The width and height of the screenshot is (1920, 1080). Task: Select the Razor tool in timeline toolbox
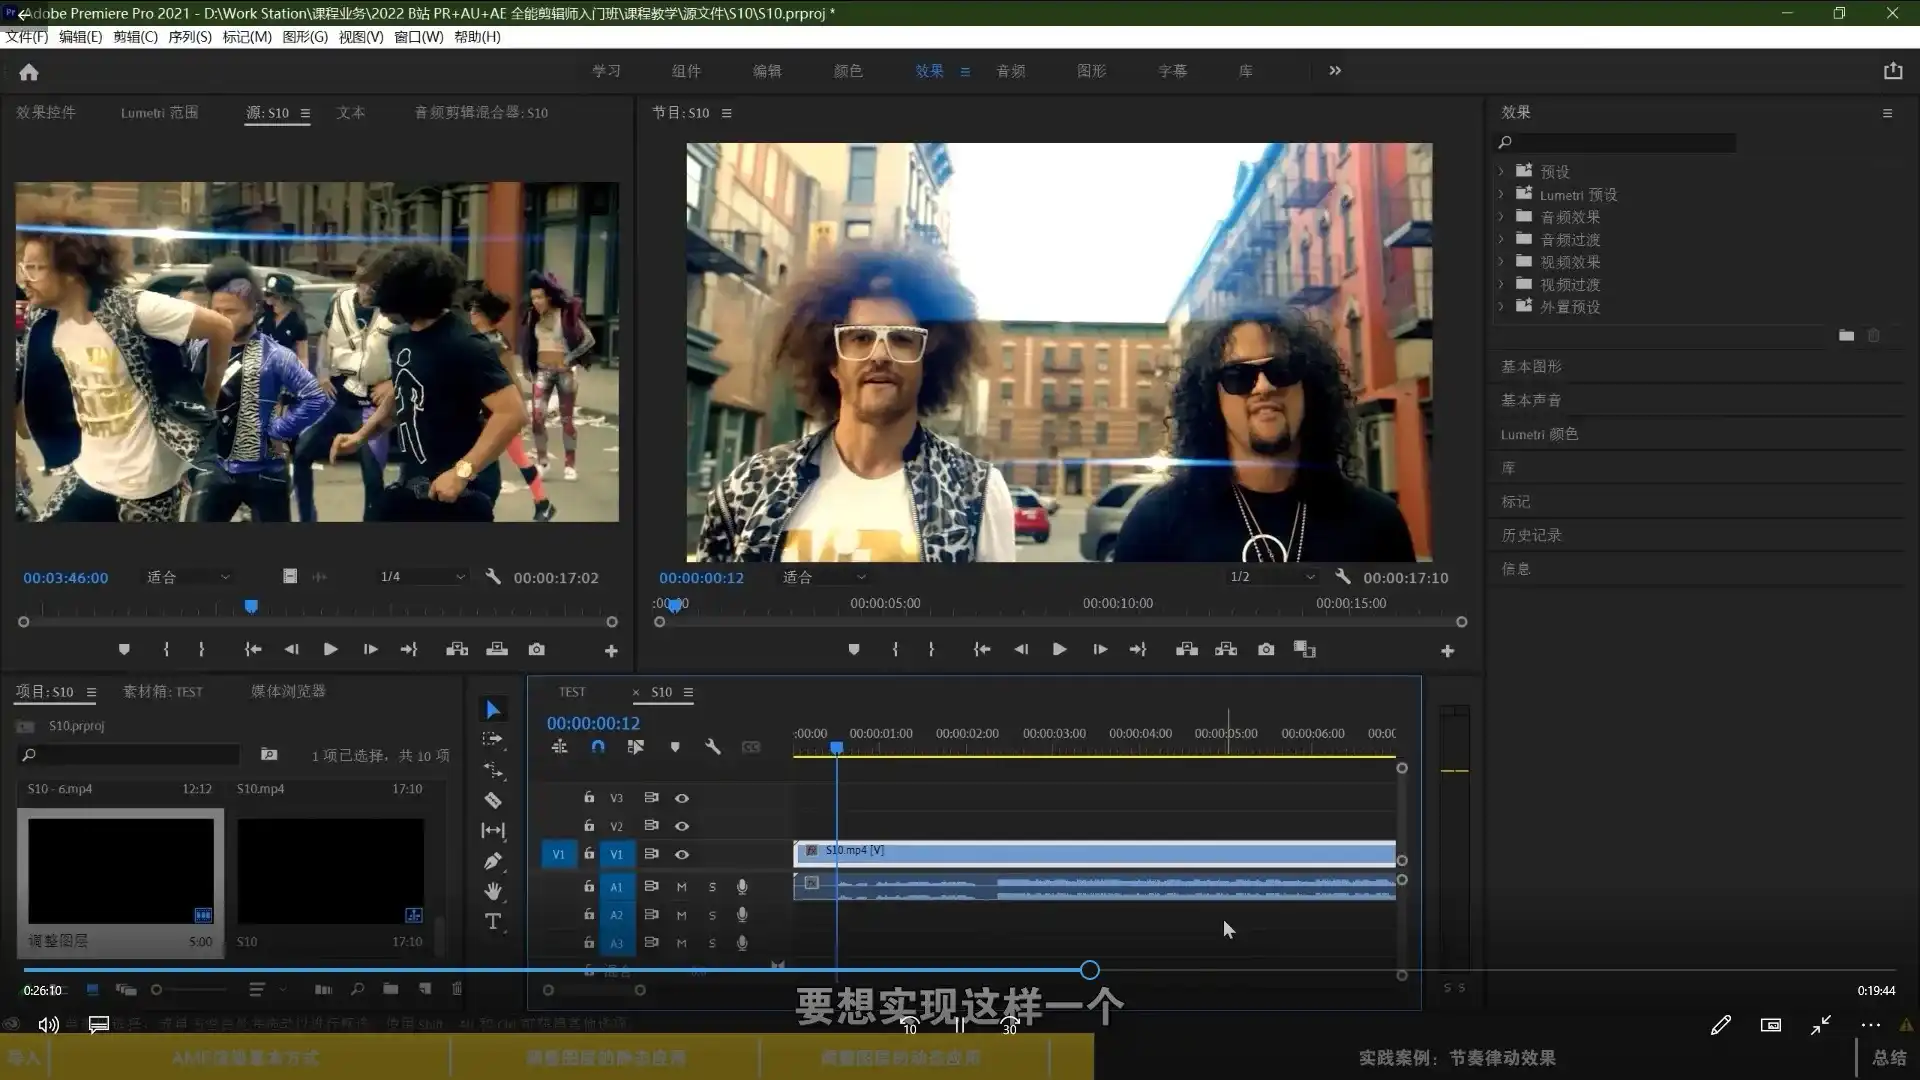(x=493, y=800)
